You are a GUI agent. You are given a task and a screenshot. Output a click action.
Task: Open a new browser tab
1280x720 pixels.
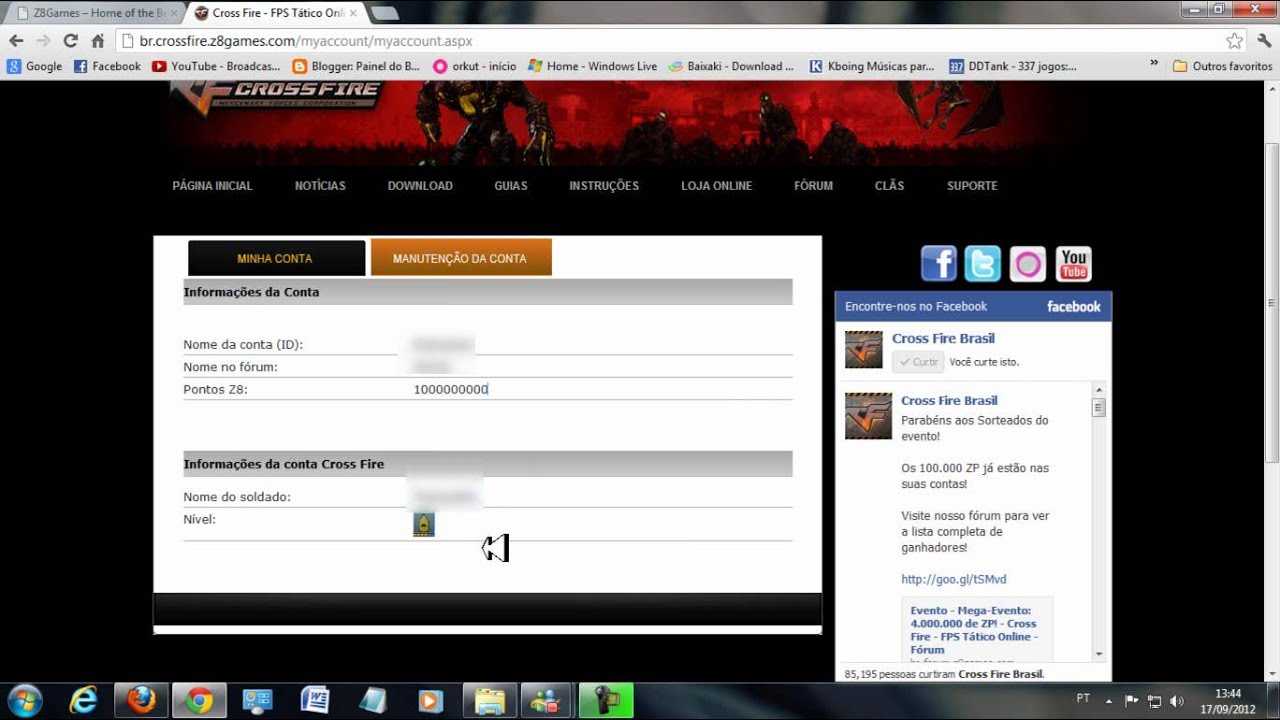(384, 13)
